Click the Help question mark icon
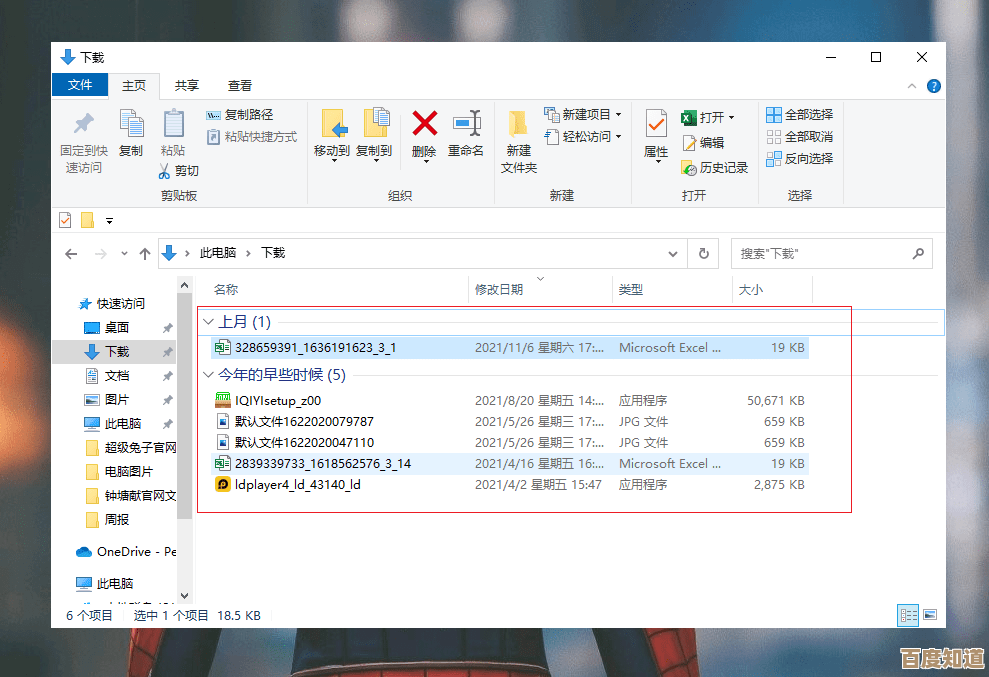989x677 pixels. click(933, 87)
